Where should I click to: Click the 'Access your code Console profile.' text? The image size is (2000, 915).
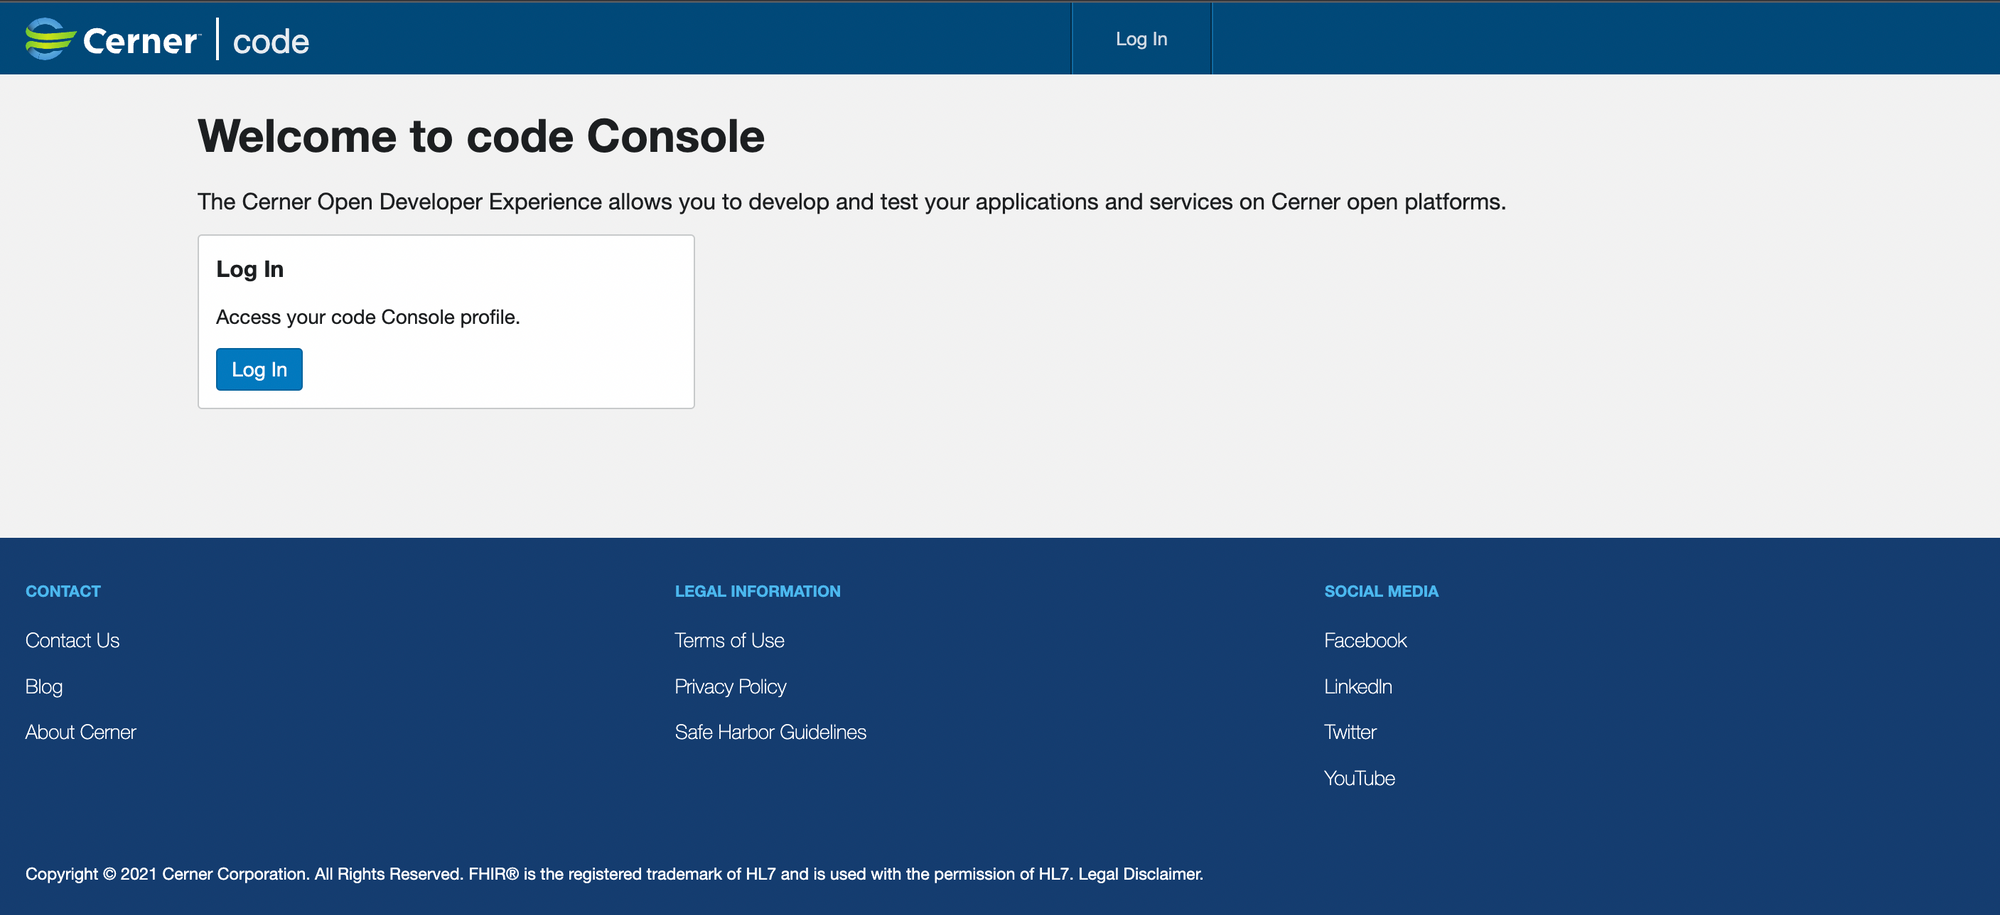click(368, 317)
